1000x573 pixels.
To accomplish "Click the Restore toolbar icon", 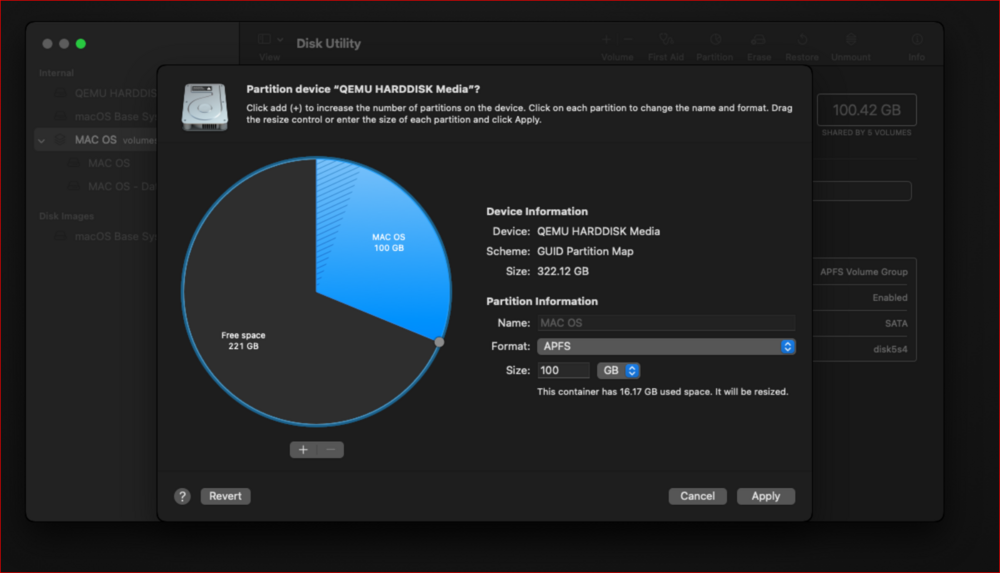I will click(x=802, y=40).
